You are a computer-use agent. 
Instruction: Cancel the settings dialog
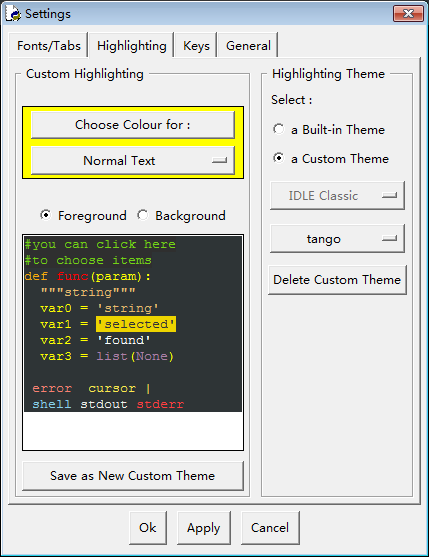pos(270,528)
